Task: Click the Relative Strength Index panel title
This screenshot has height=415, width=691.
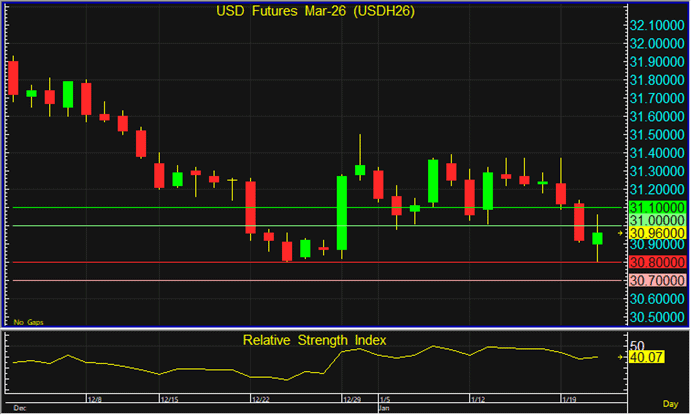Action: tap(315, 341)
